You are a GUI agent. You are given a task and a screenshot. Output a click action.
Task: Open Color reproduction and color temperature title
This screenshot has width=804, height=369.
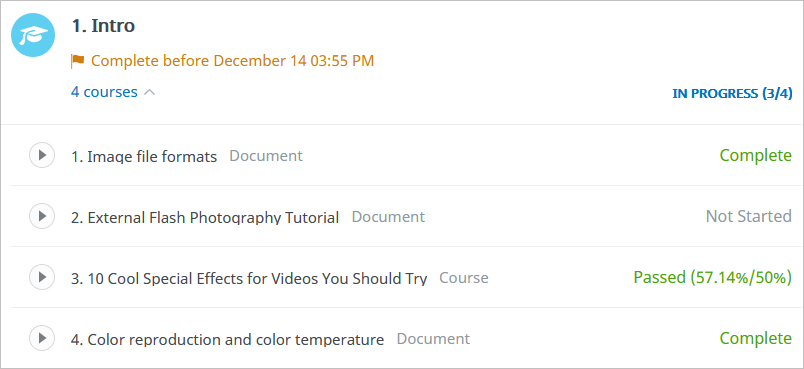228,339
